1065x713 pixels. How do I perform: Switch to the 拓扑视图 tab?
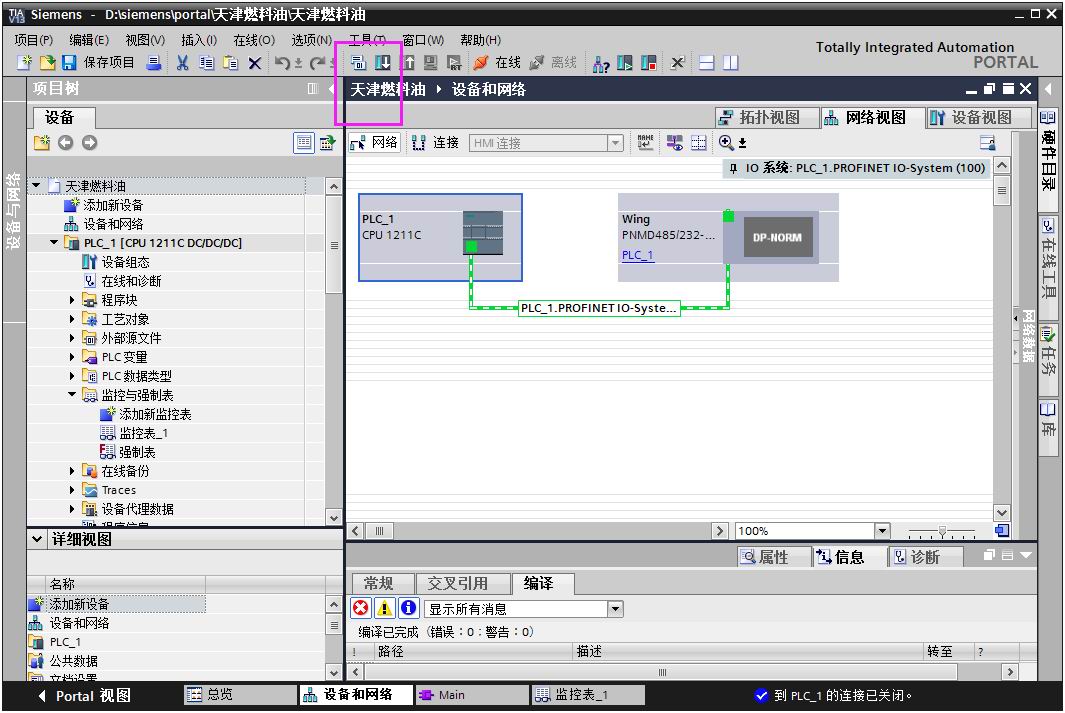759,118
